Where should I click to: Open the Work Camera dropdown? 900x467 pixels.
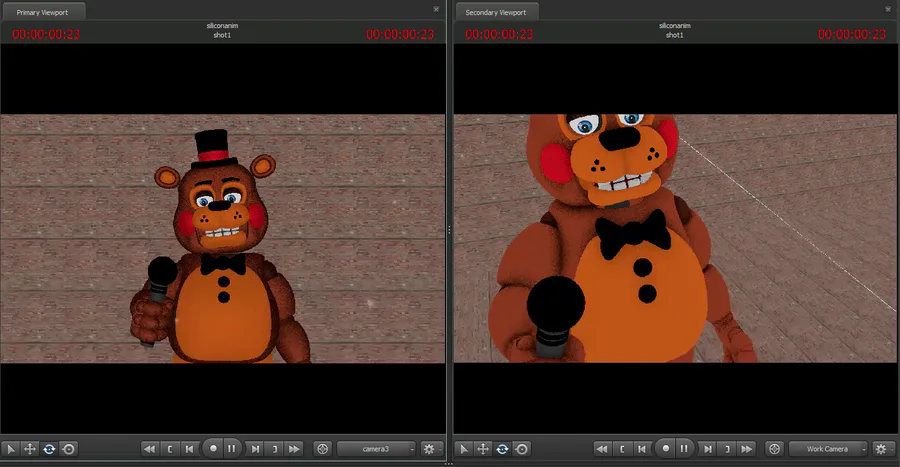coord(828,449)
